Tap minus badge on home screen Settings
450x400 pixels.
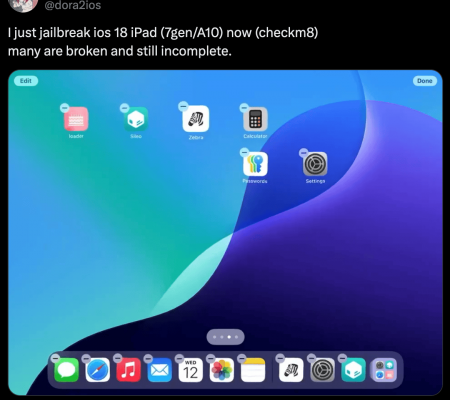(x=304, y=153)
